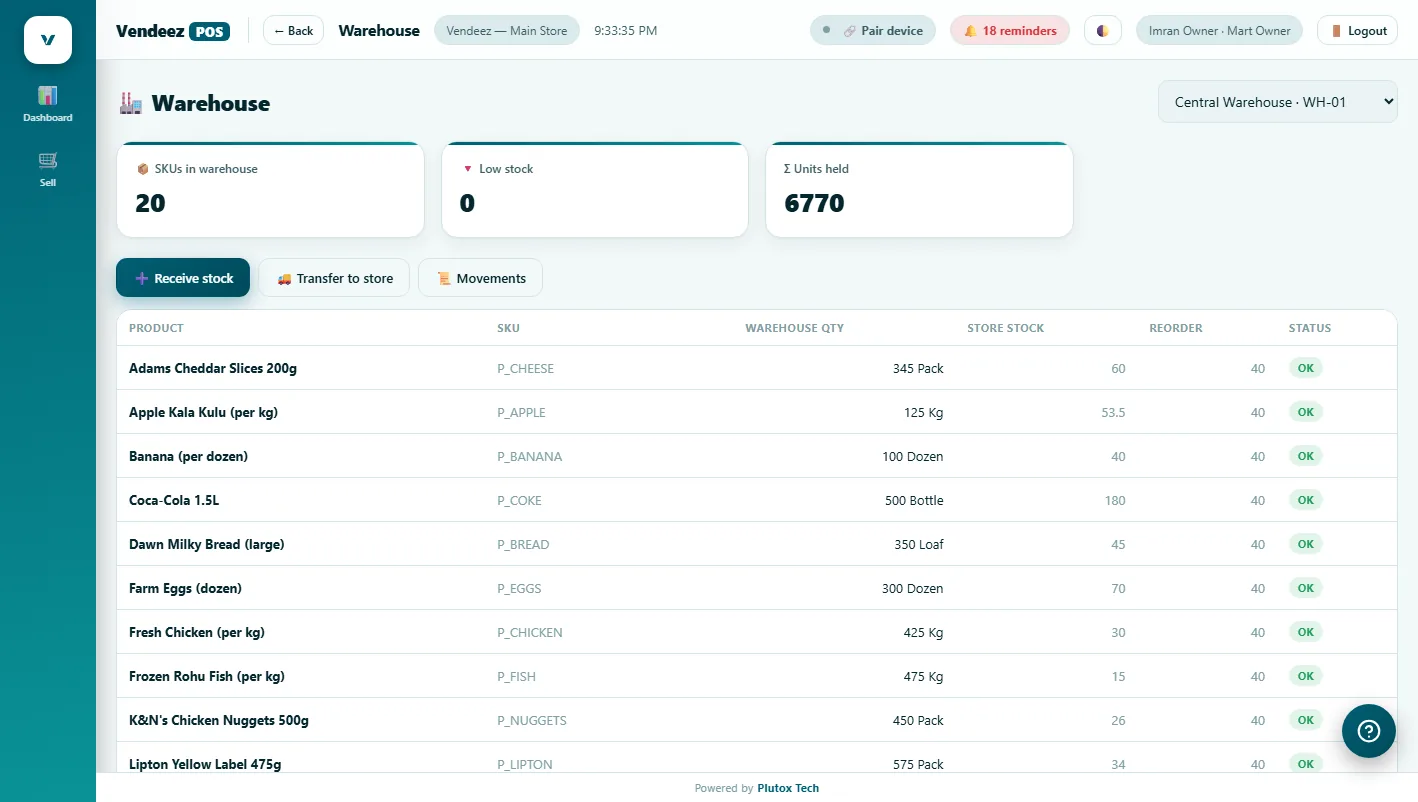Select Frozen Rohu Fish (per kg)
Screen dimensions: 1418x802
[x=207, y=676]
